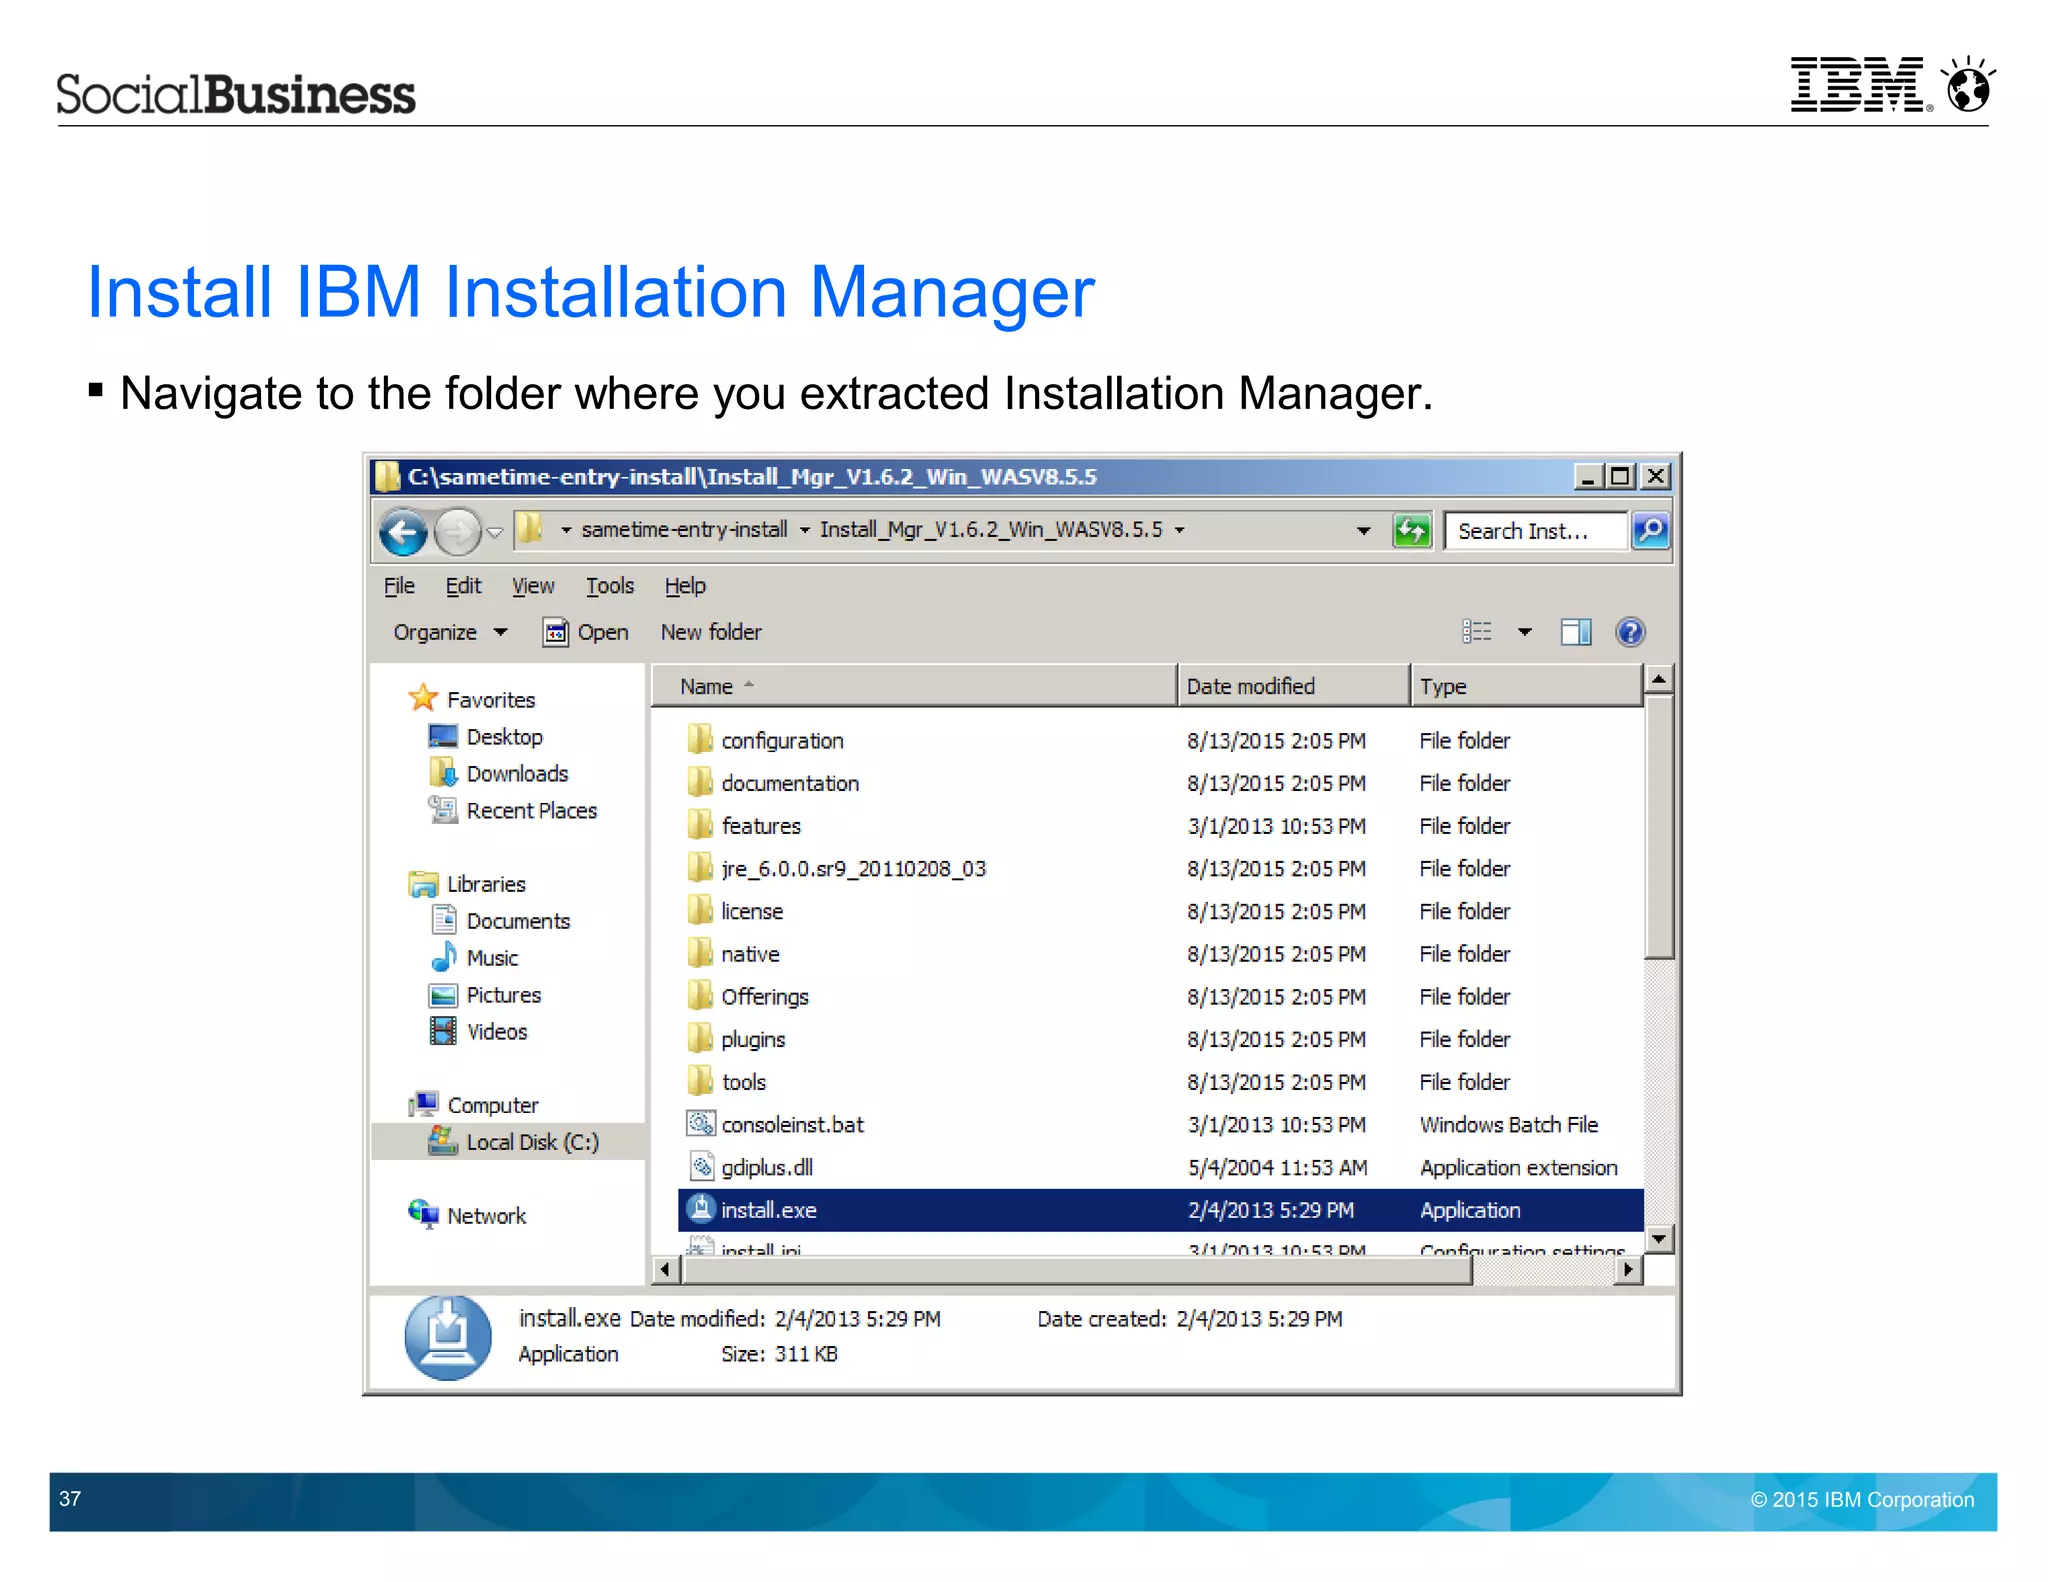Click the install.exe application icon
Screen dimensions: 2048x1582
(702, 1210)
